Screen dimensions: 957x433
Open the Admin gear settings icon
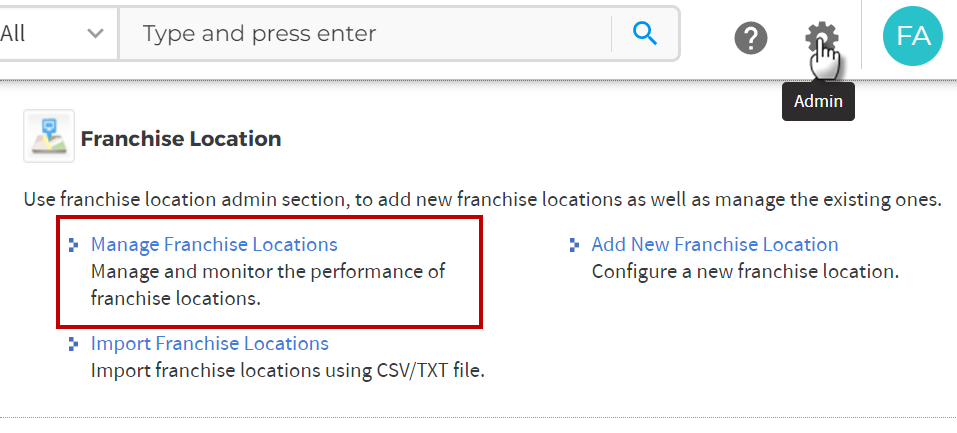click(822, 38)
